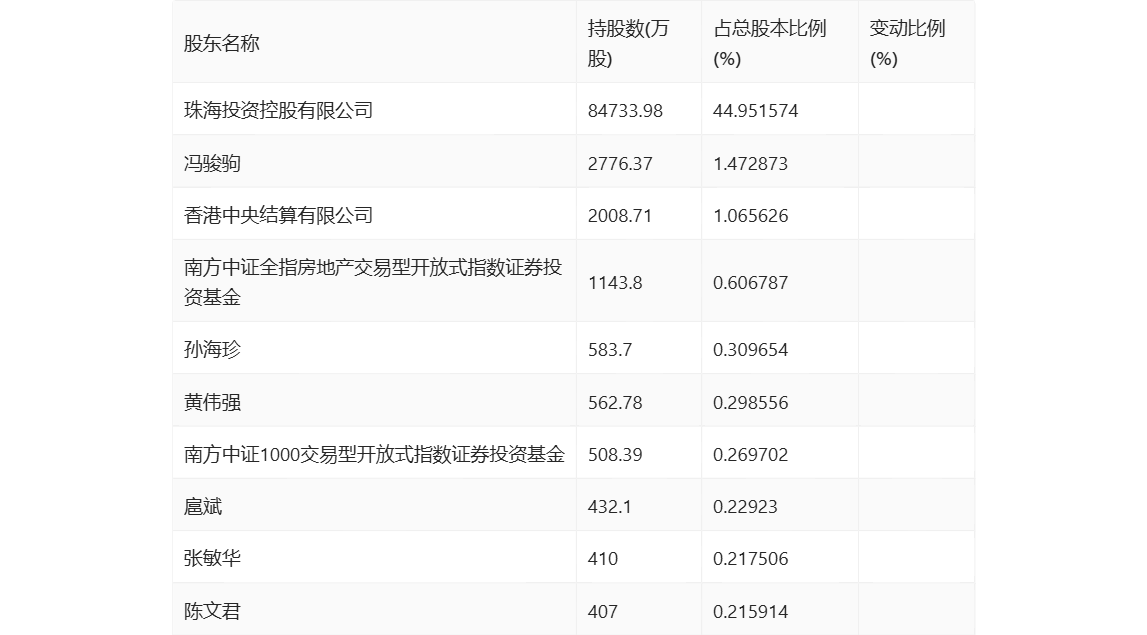The height and width of the screenshot is (635, 1147).
Task: Select 南方中证全指房地产 fund shareholder name
Action: [373, 282]
